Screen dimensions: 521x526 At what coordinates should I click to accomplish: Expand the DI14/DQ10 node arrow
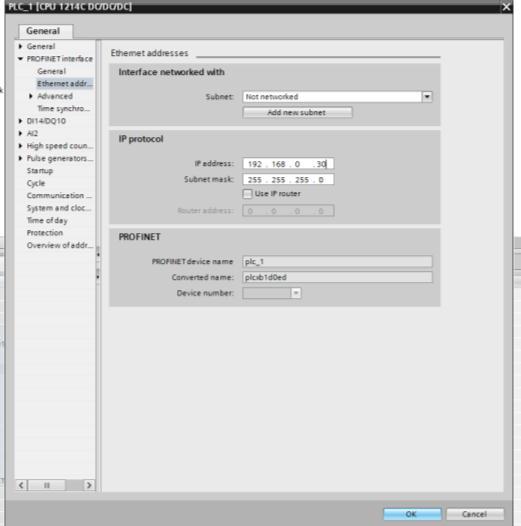tap(20, 121)
